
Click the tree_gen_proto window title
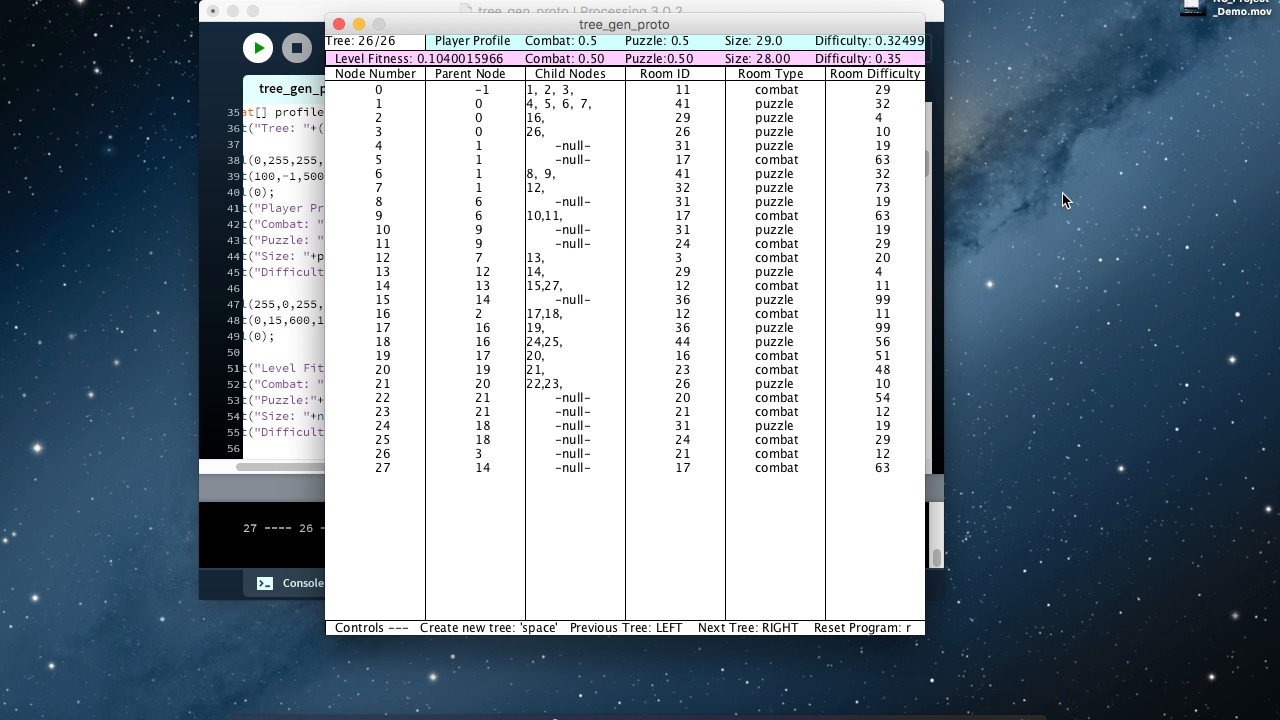click(624, 24)
